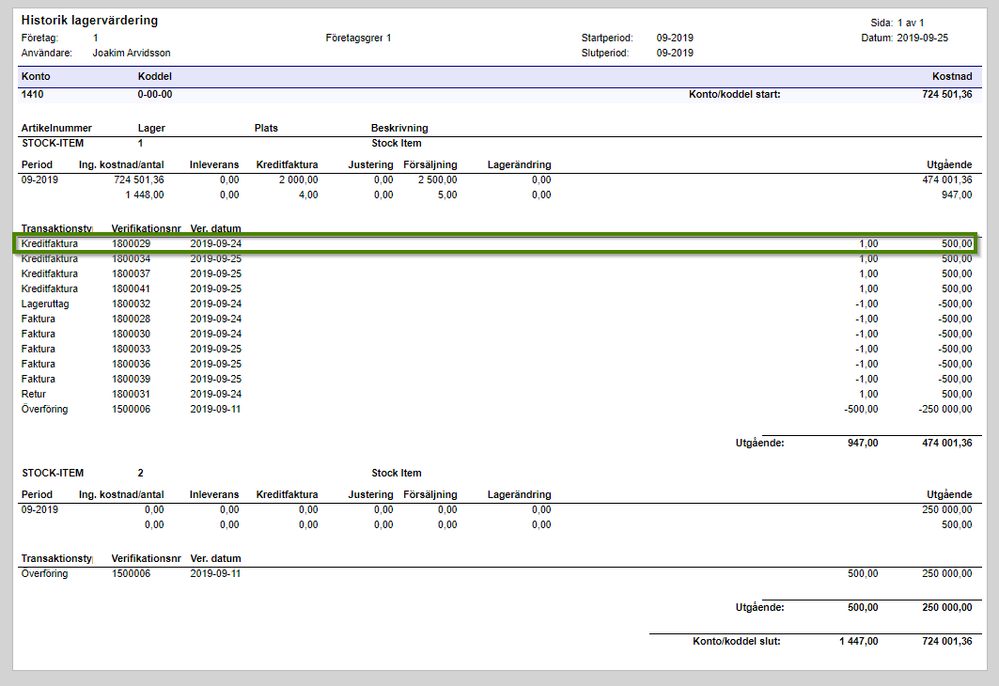Click Faktura verification number 1800039

131,379
